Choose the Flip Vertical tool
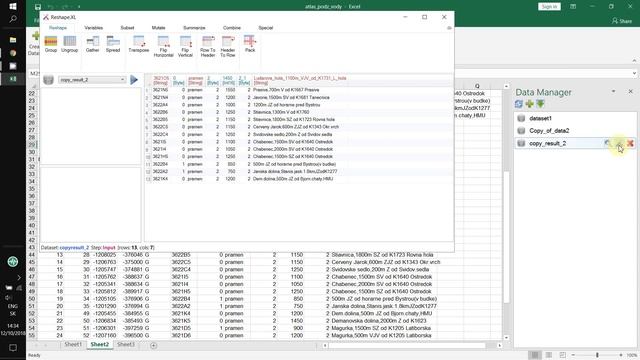This screenshot has width=640, height=360. click(x=185, y=46)
